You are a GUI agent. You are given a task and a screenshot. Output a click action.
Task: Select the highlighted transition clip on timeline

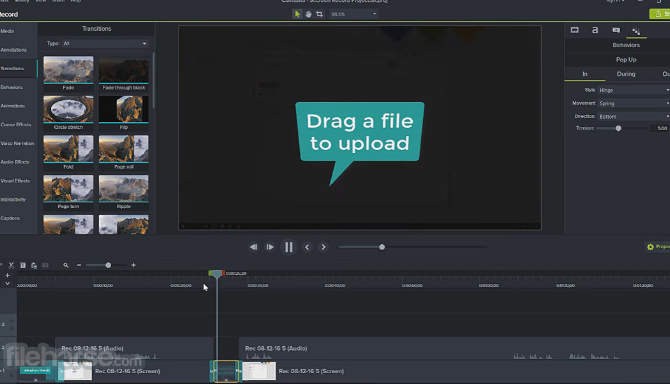click(x=225, y=371)
